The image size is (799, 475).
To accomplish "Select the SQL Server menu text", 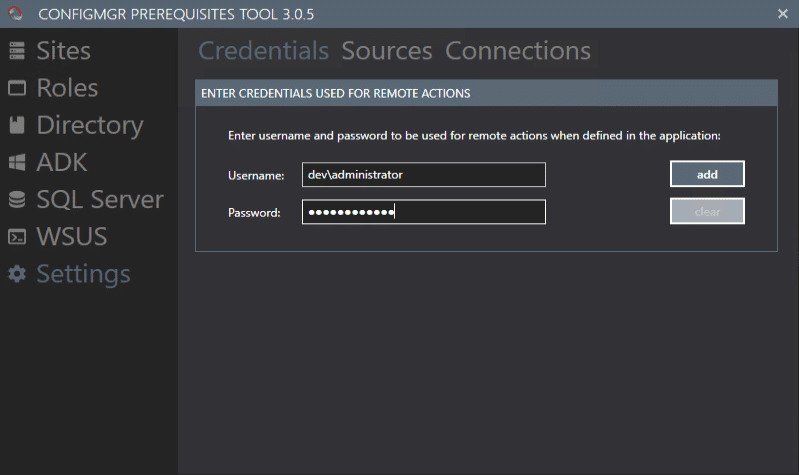I will click(99, 200).
